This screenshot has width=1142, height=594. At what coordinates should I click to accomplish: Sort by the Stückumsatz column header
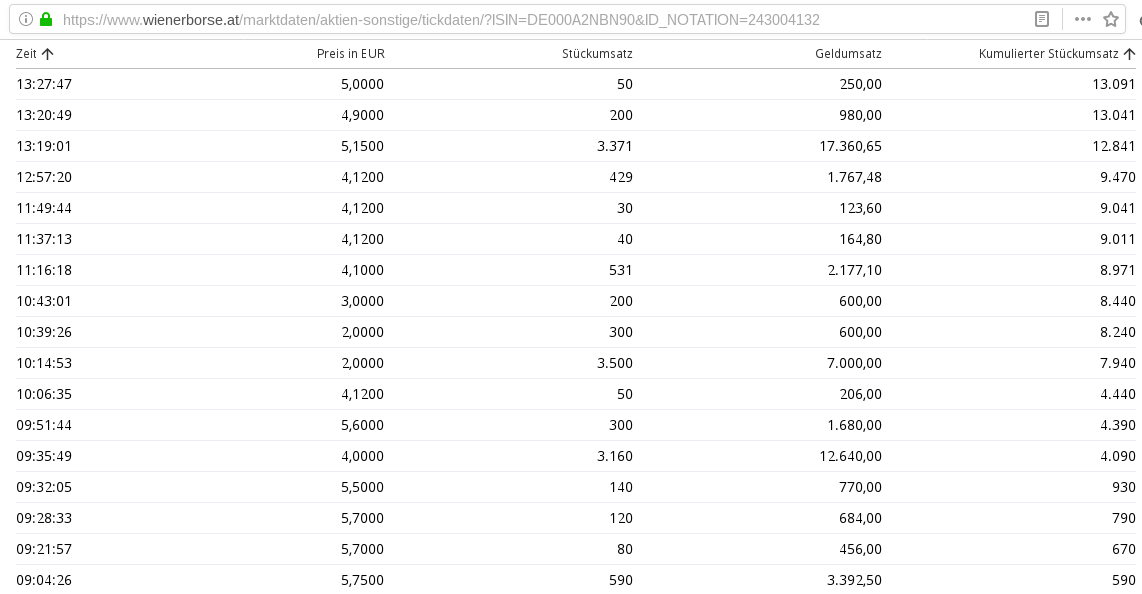pyautogui.click(x=597, y=54)
